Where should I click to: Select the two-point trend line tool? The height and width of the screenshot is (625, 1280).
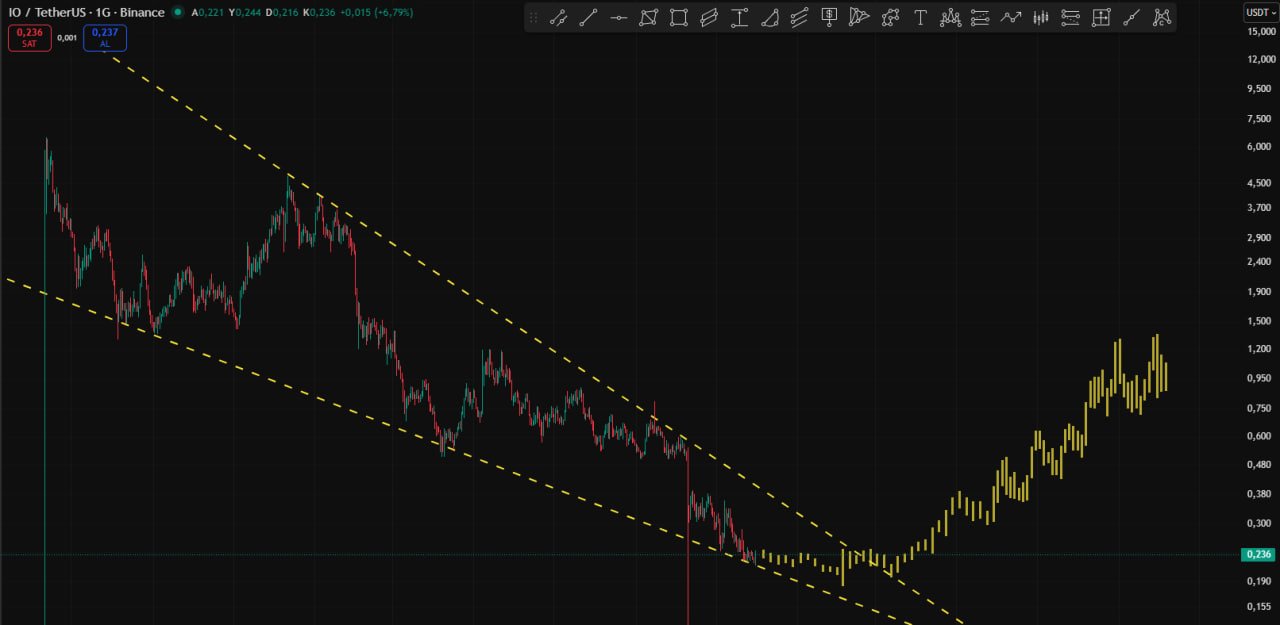[x=558, y=17]
